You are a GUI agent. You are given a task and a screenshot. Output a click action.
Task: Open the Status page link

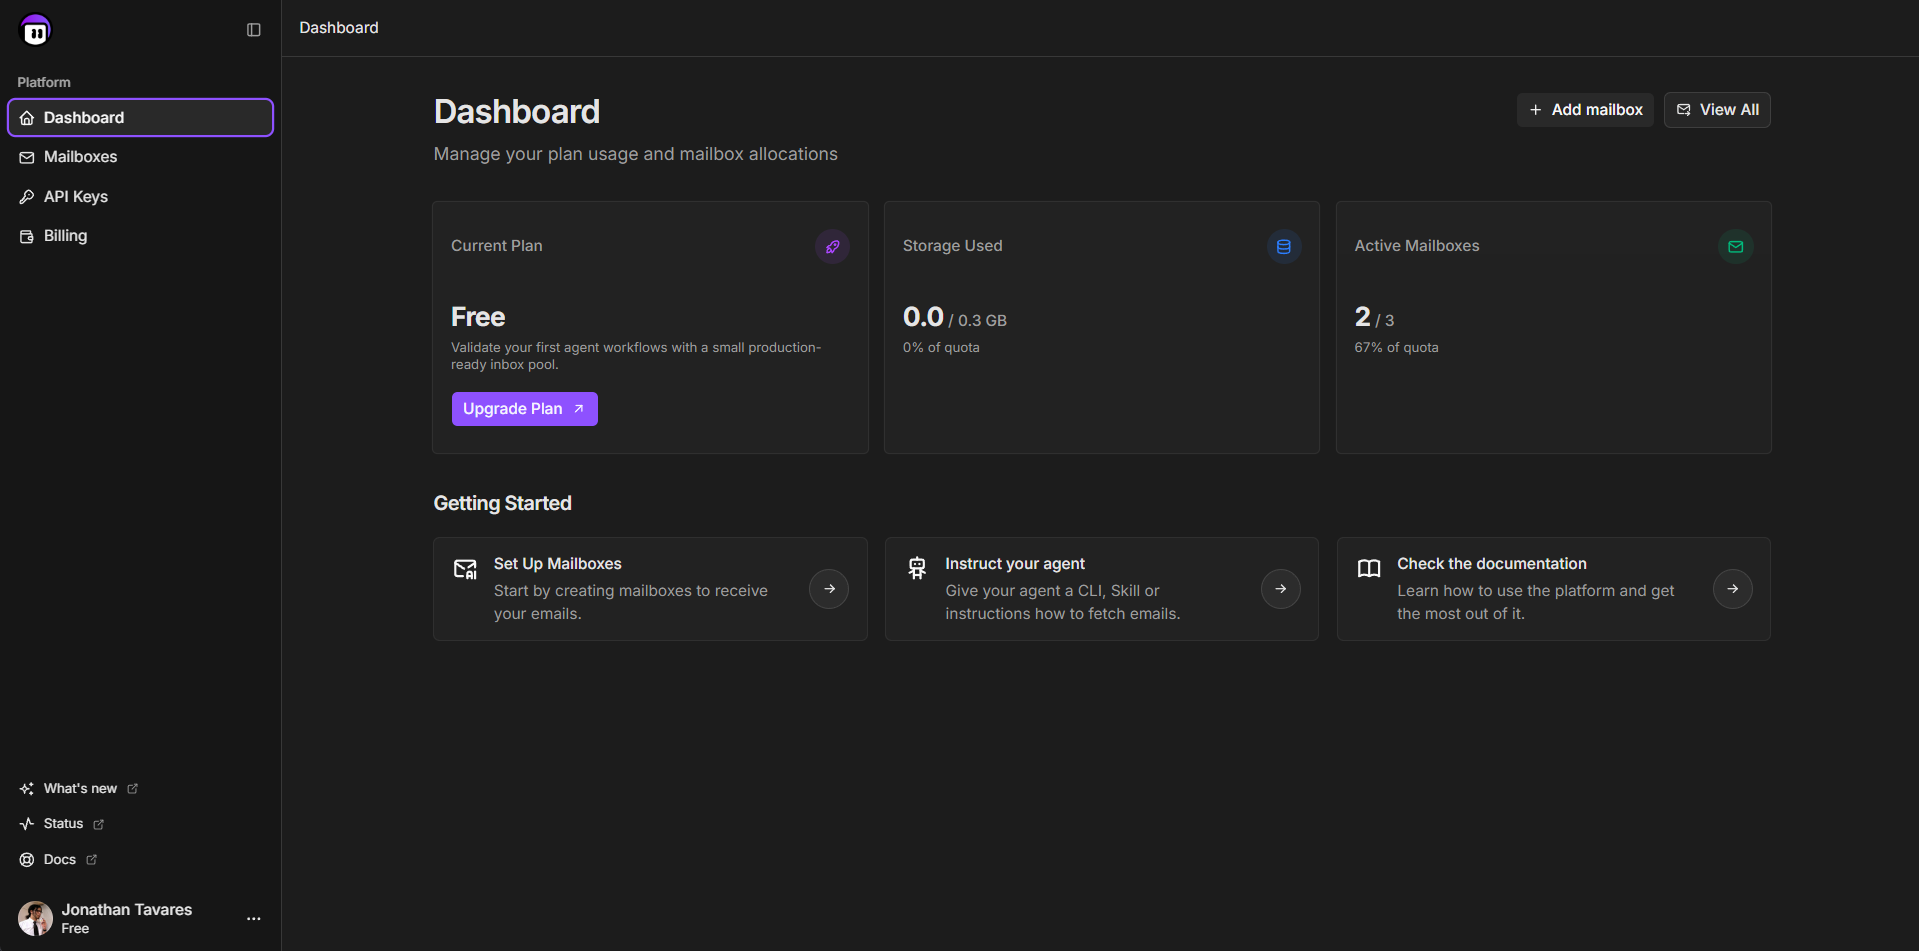[x=63, y=824]
